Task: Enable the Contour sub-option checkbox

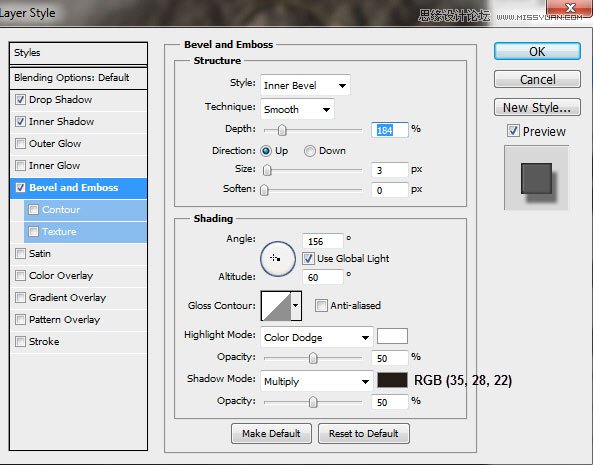Action: pyautogui.click(x=33, y=209)
